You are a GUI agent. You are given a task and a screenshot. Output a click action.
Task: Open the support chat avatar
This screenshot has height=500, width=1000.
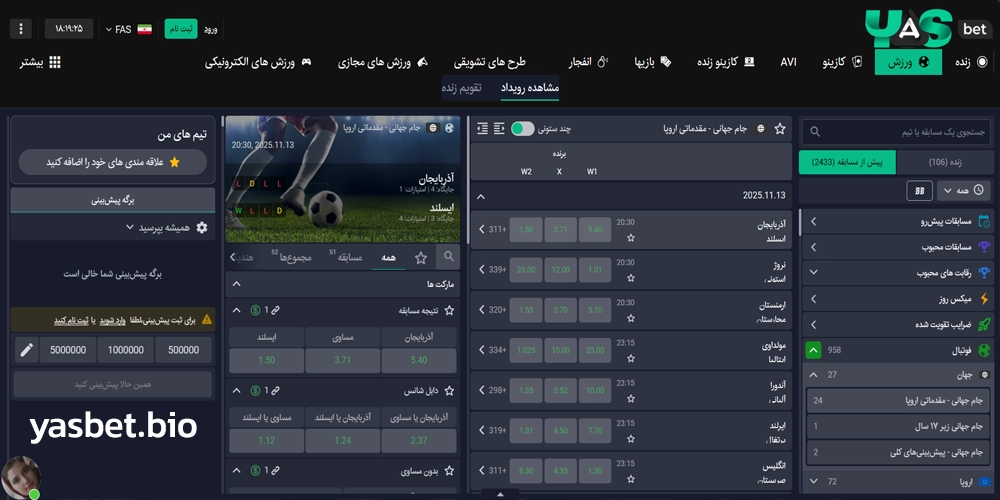coord(20,477)
